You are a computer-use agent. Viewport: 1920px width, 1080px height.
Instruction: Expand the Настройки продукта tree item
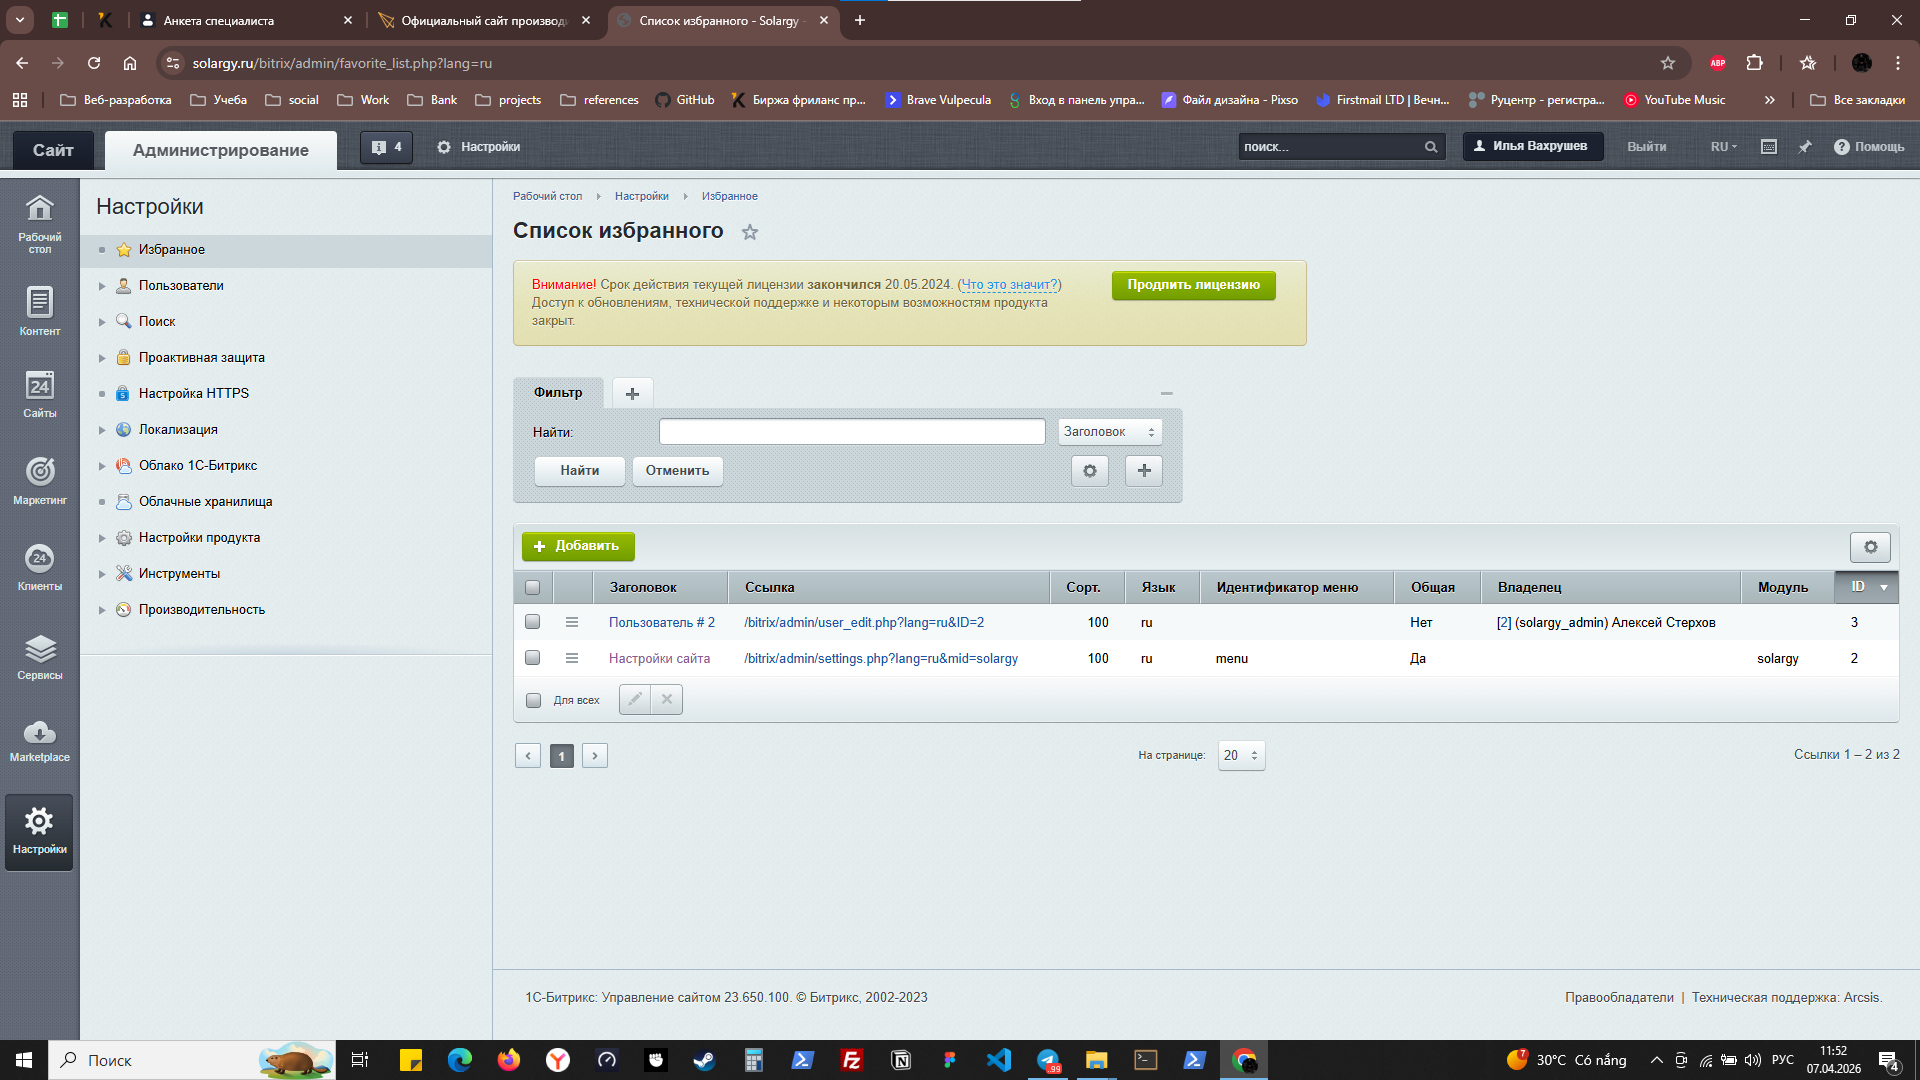[102, 538]
